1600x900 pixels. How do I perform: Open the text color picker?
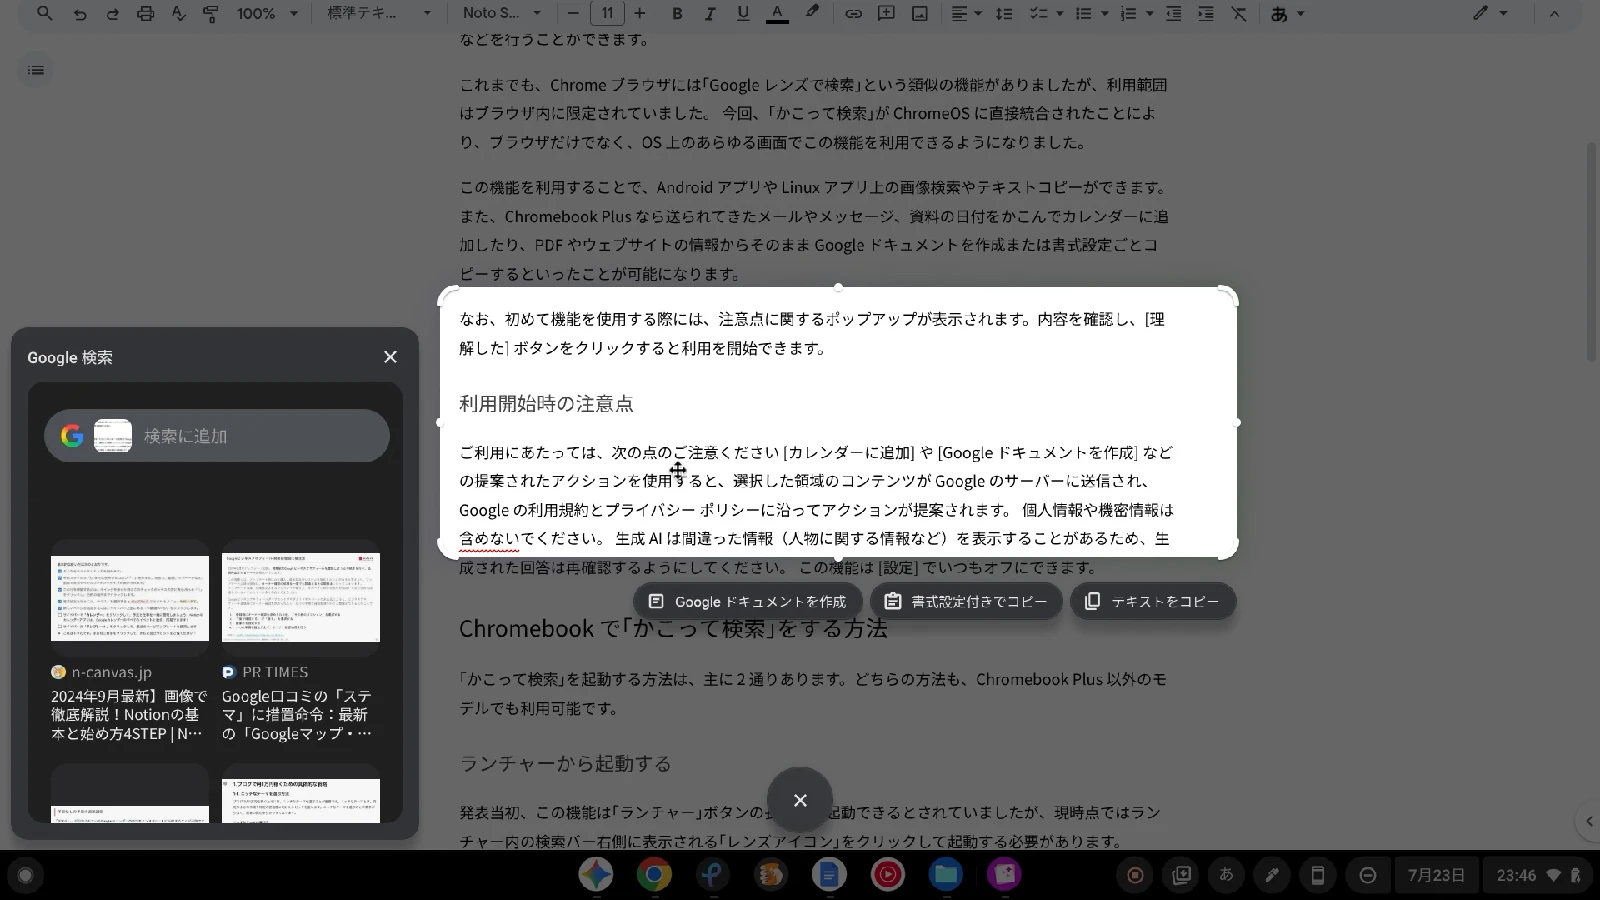click(777, 13)
